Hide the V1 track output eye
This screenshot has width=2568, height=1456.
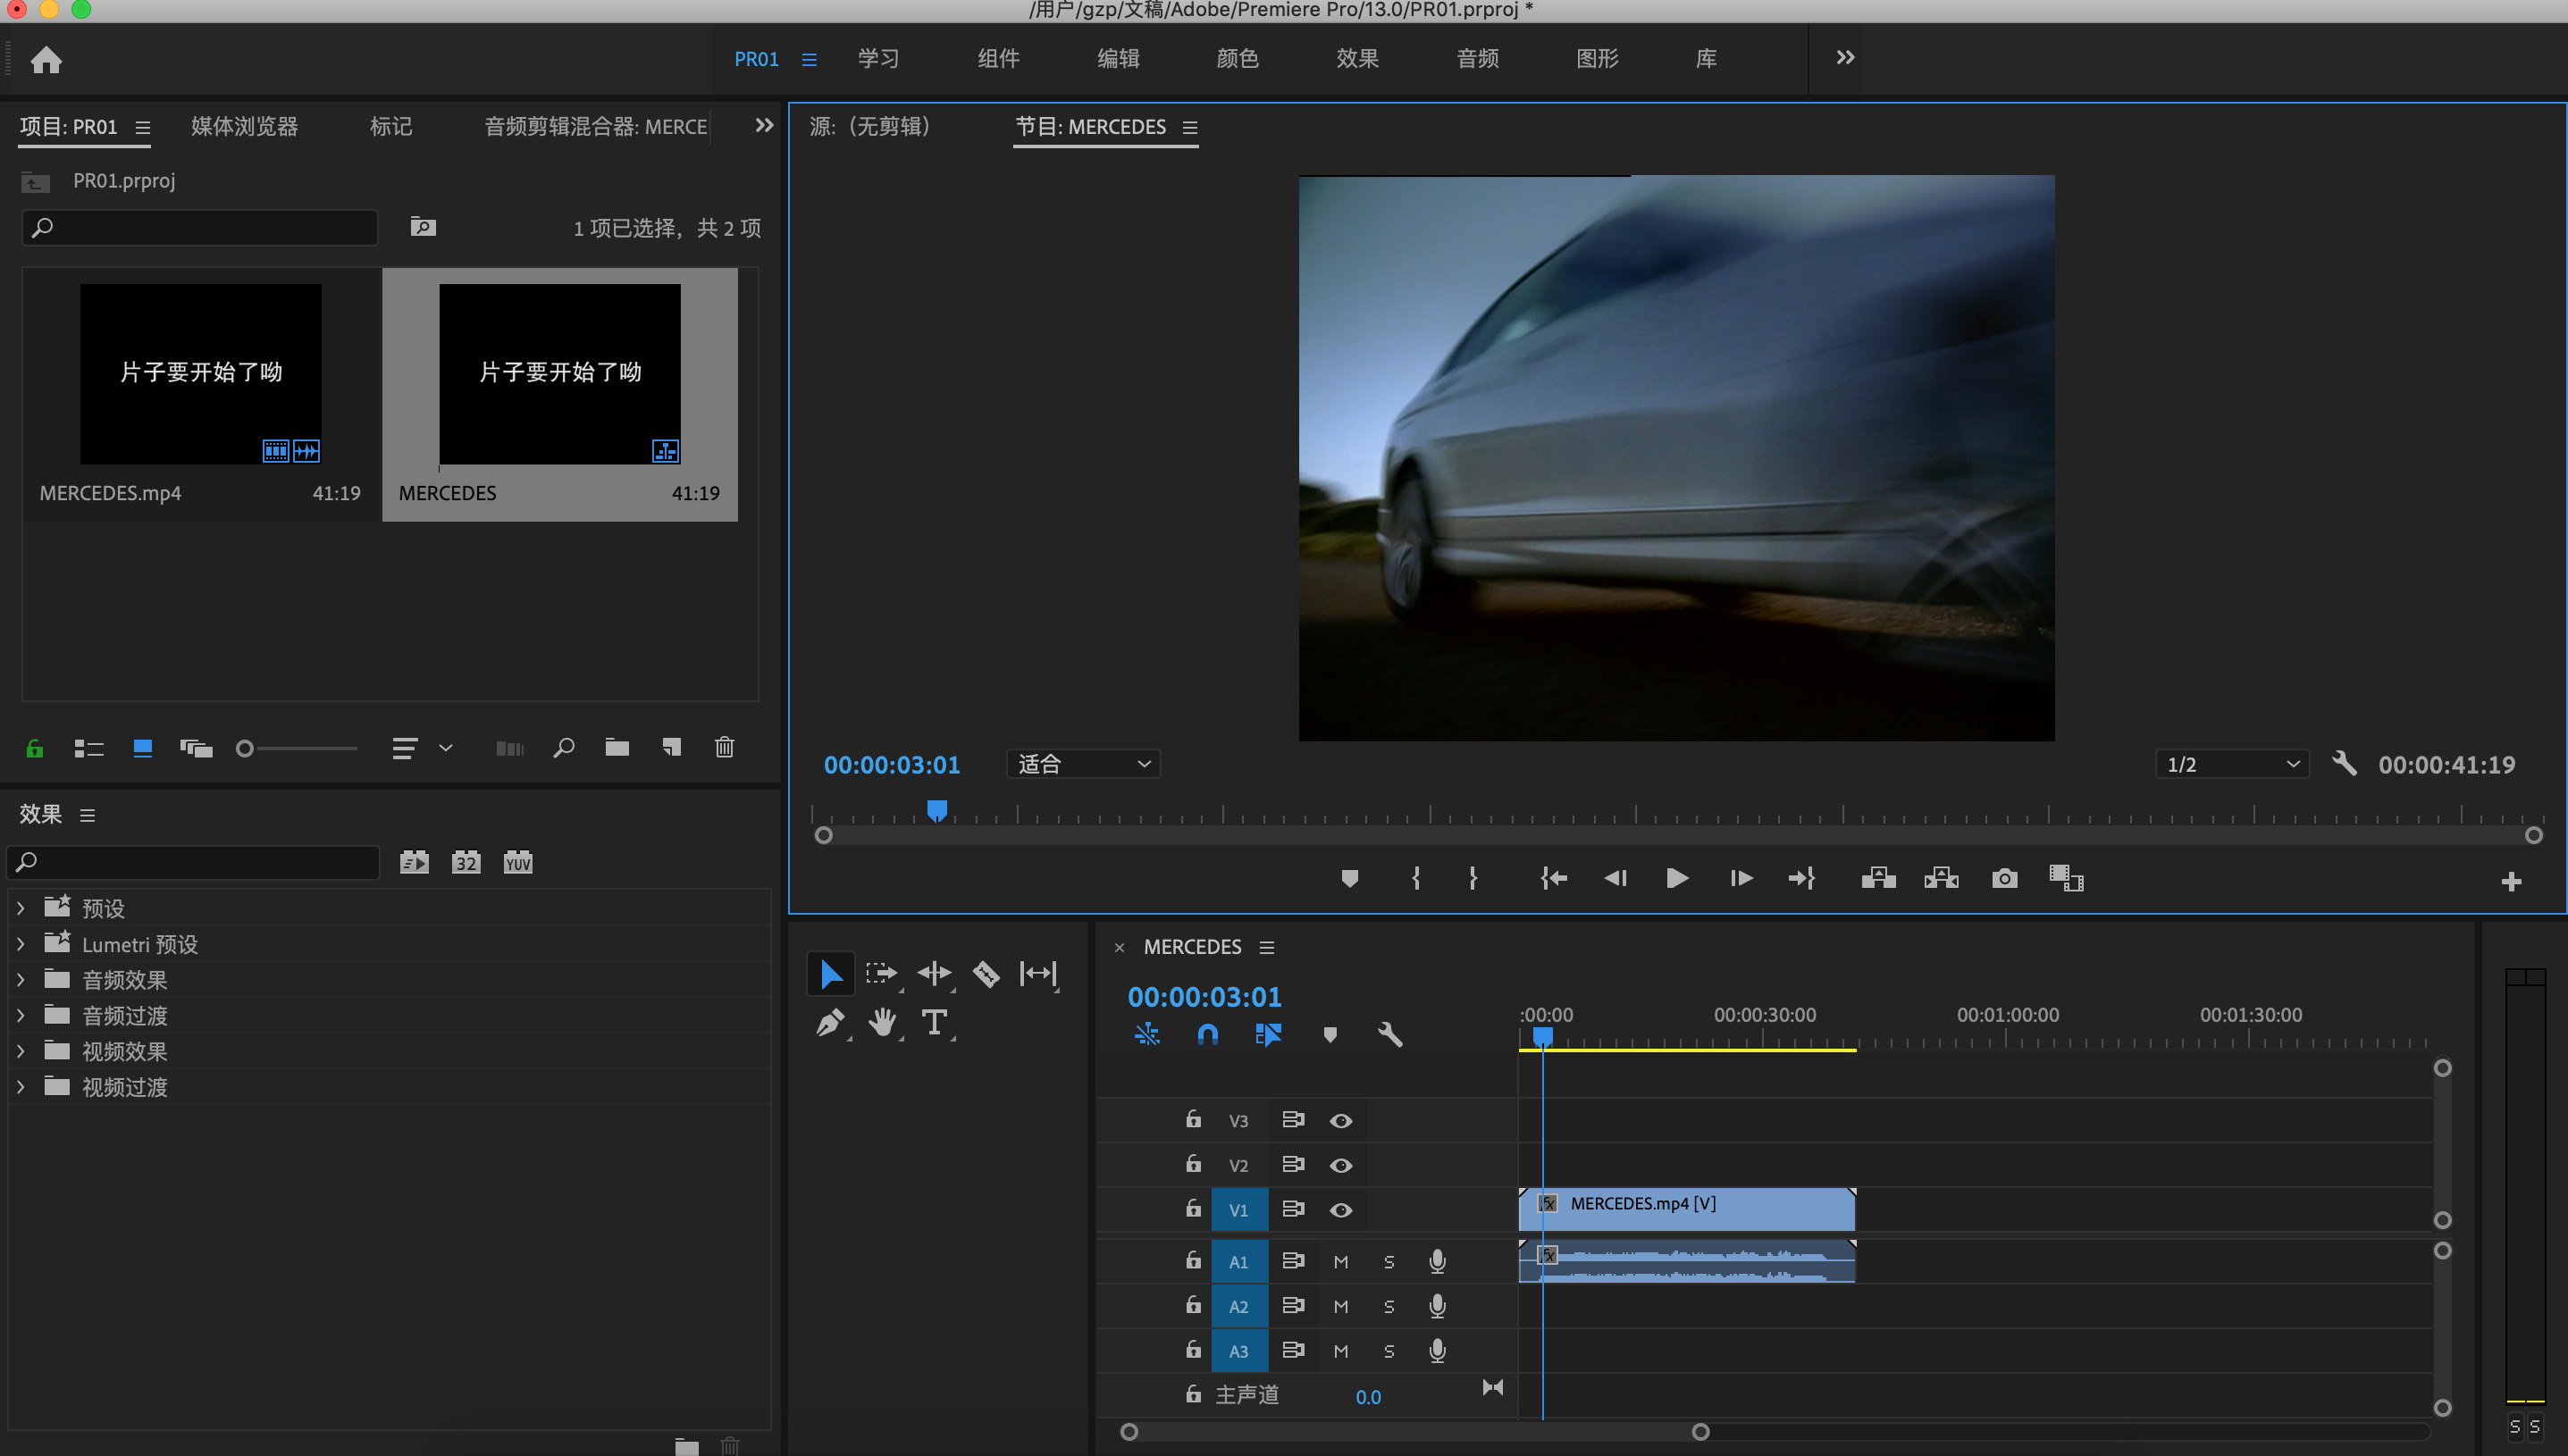1341,1210
